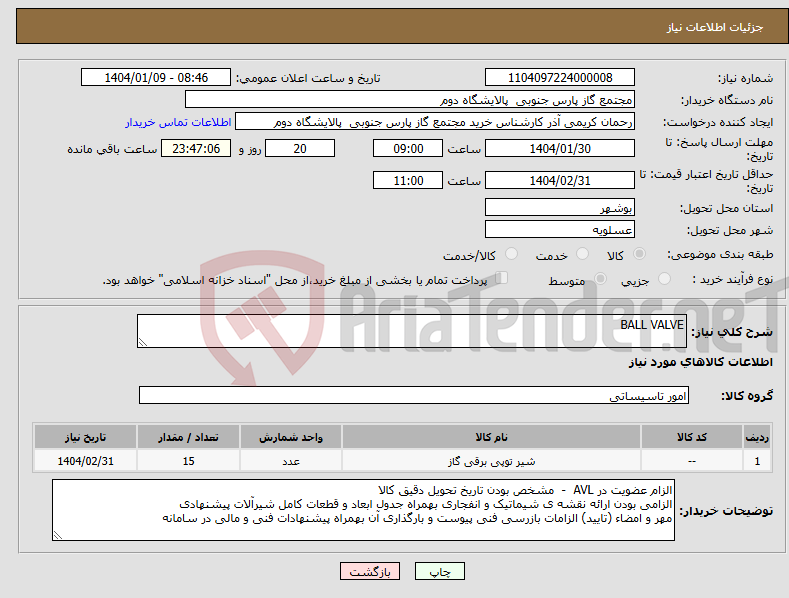Click the response deadline time 09:00
Viewport: 789px width, 598px height.
[408, 148]
